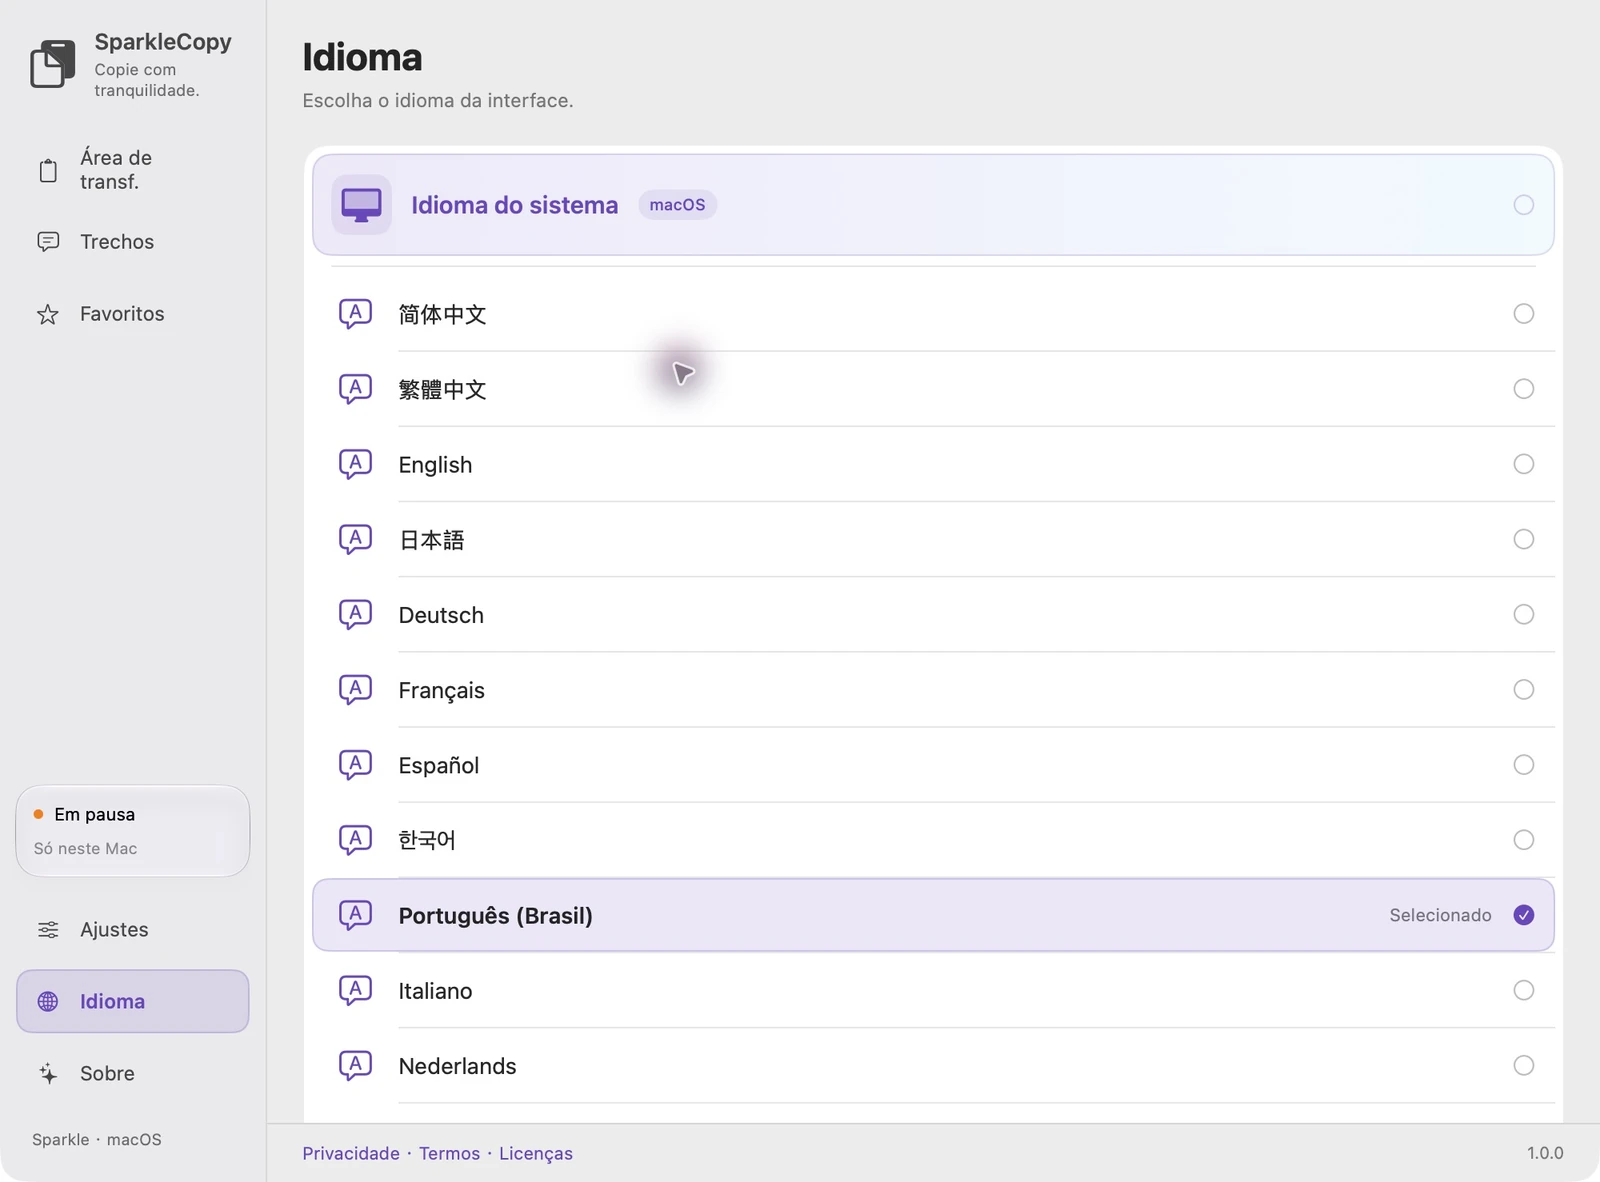Click the language icon beside 한국어
The width and height of the screenshot is (1600, 1182).
click(x=355, y=840)
